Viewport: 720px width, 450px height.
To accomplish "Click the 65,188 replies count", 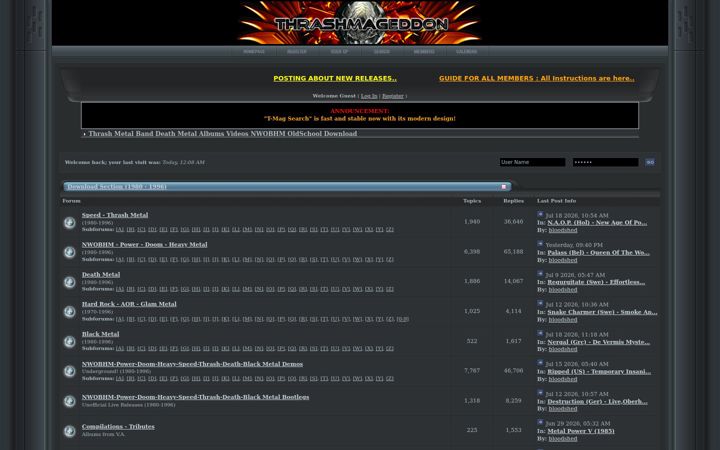I will point(513,252).
